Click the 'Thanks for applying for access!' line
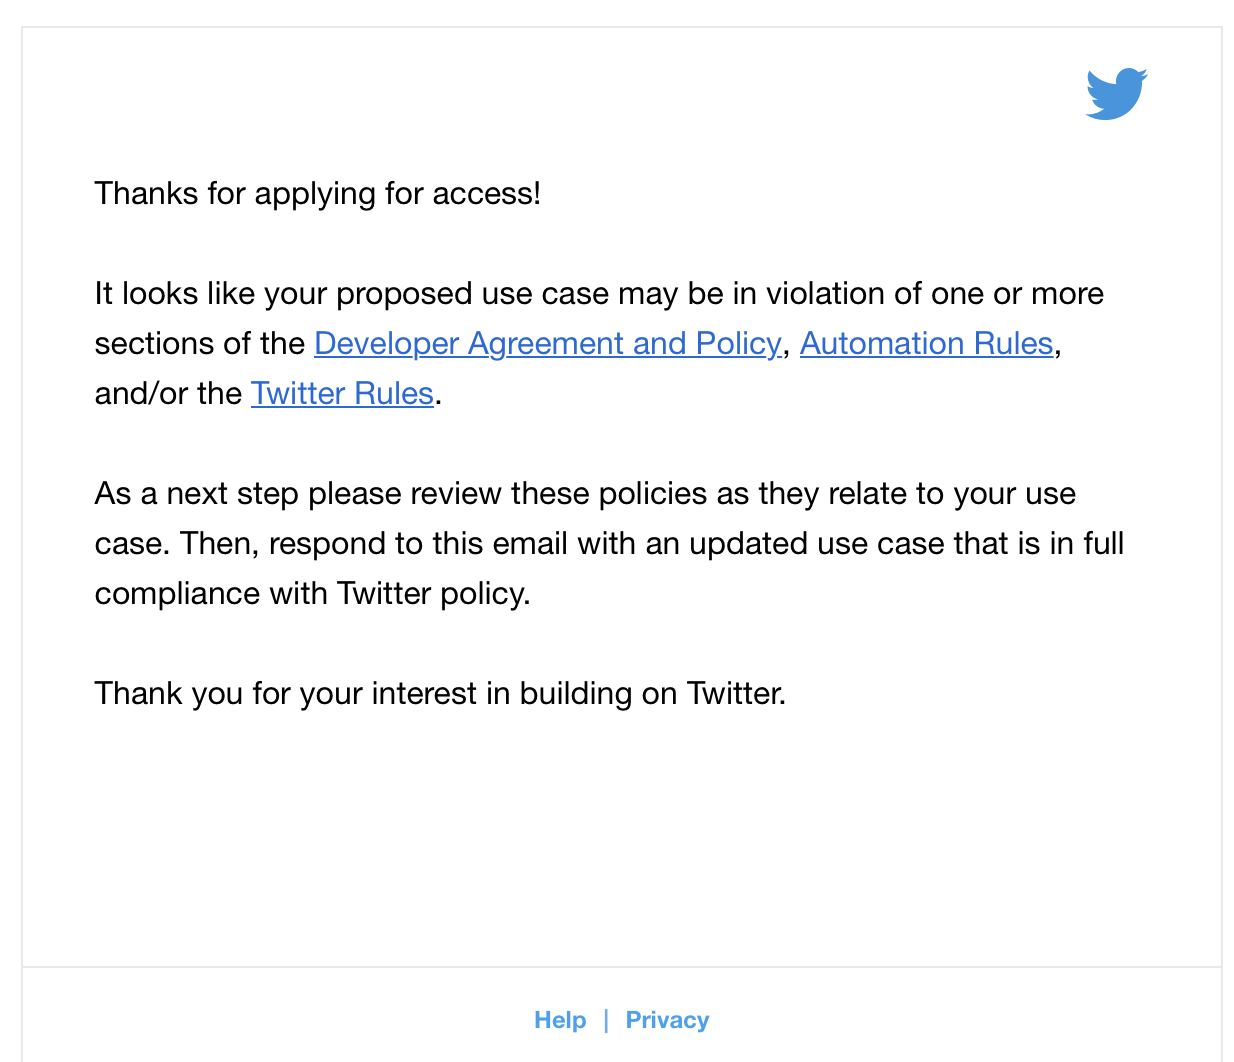Image resolution: width=1234 pixels, height=1062 pixels. tap(318, 193)
